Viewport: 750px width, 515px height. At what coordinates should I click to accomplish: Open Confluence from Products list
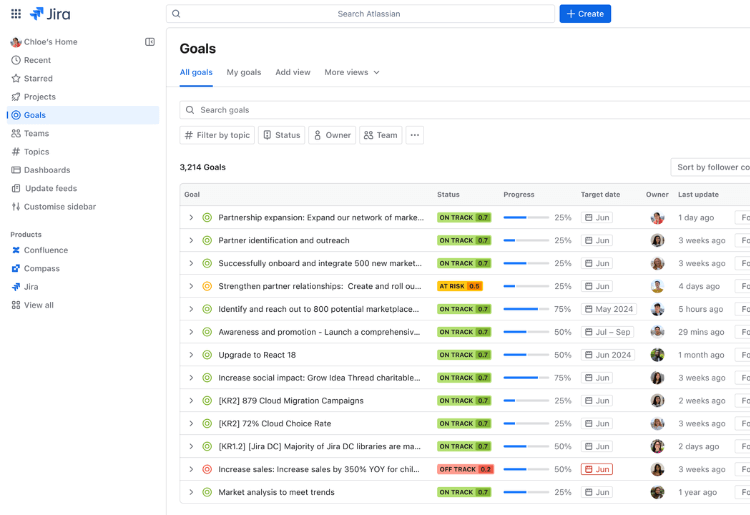click(45, 250)
